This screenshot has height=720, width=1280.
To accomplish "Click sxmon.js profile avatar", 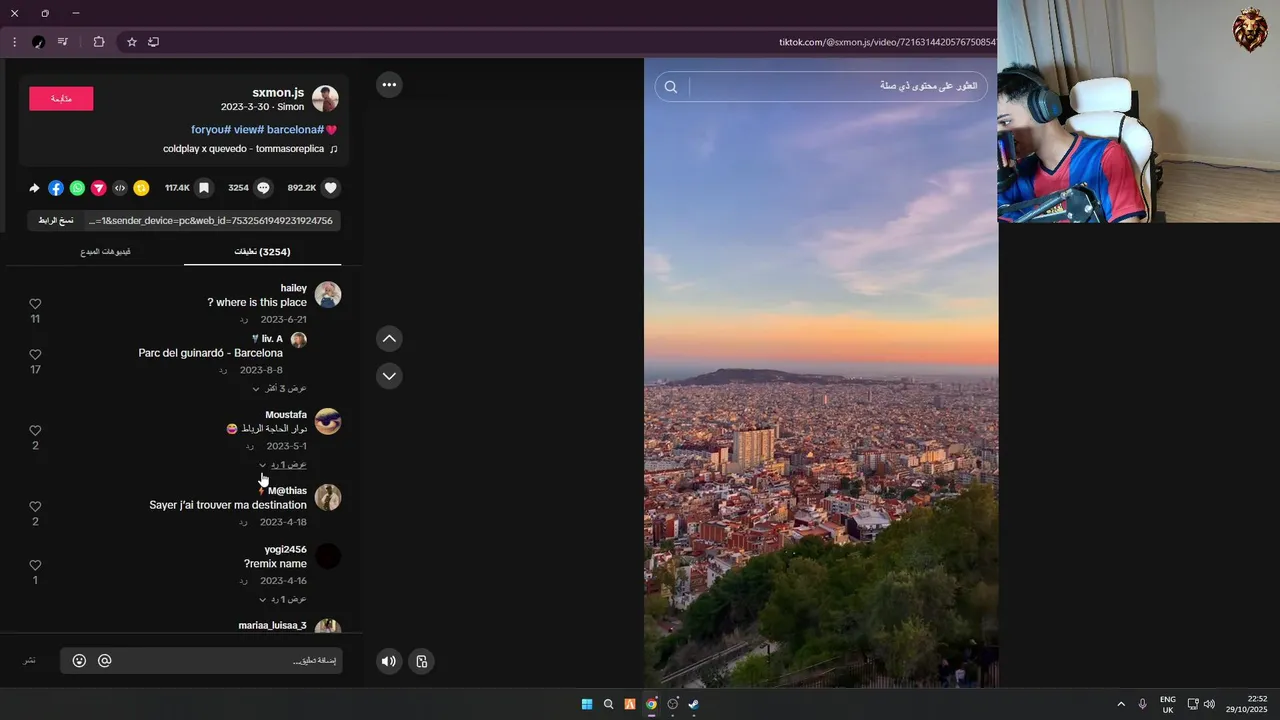I will (325, 98).
